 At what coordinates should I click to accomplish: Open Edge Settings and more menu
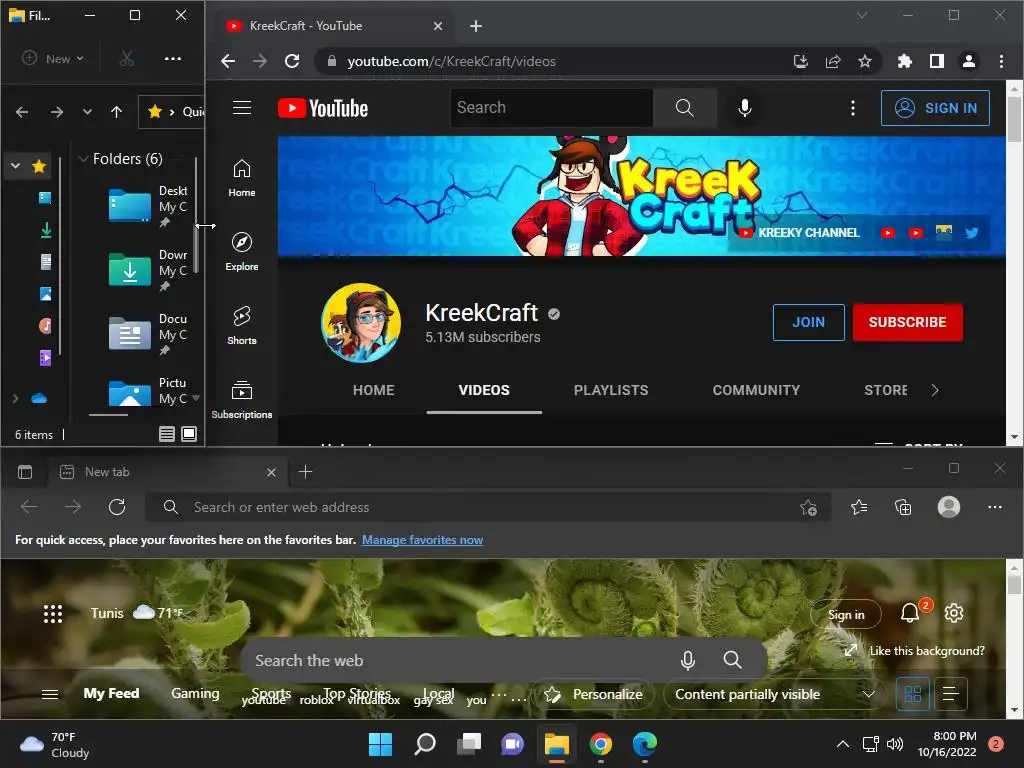point(995,507)
